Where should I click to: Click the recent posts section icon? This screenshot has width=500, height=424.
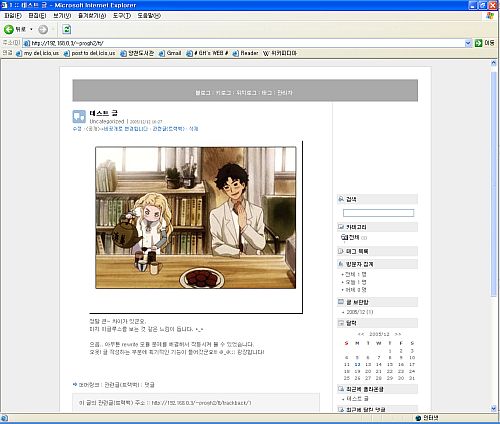pos(341,389)
